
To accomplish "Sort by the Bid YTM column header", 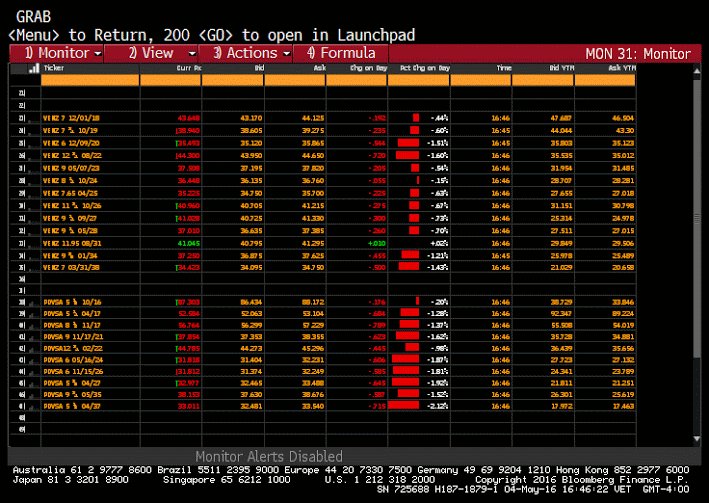I will tap(562, 68).
